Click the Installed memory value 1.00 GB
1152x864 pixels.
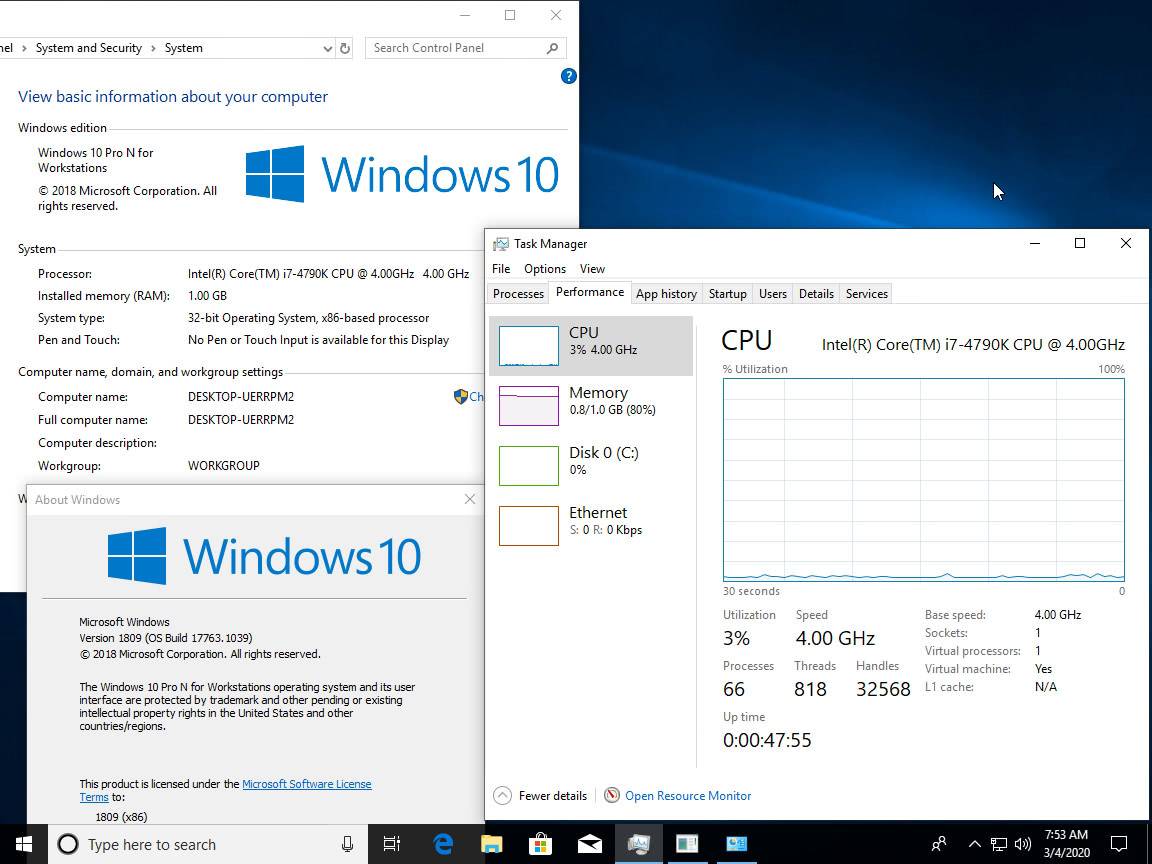tap(207, 296)
